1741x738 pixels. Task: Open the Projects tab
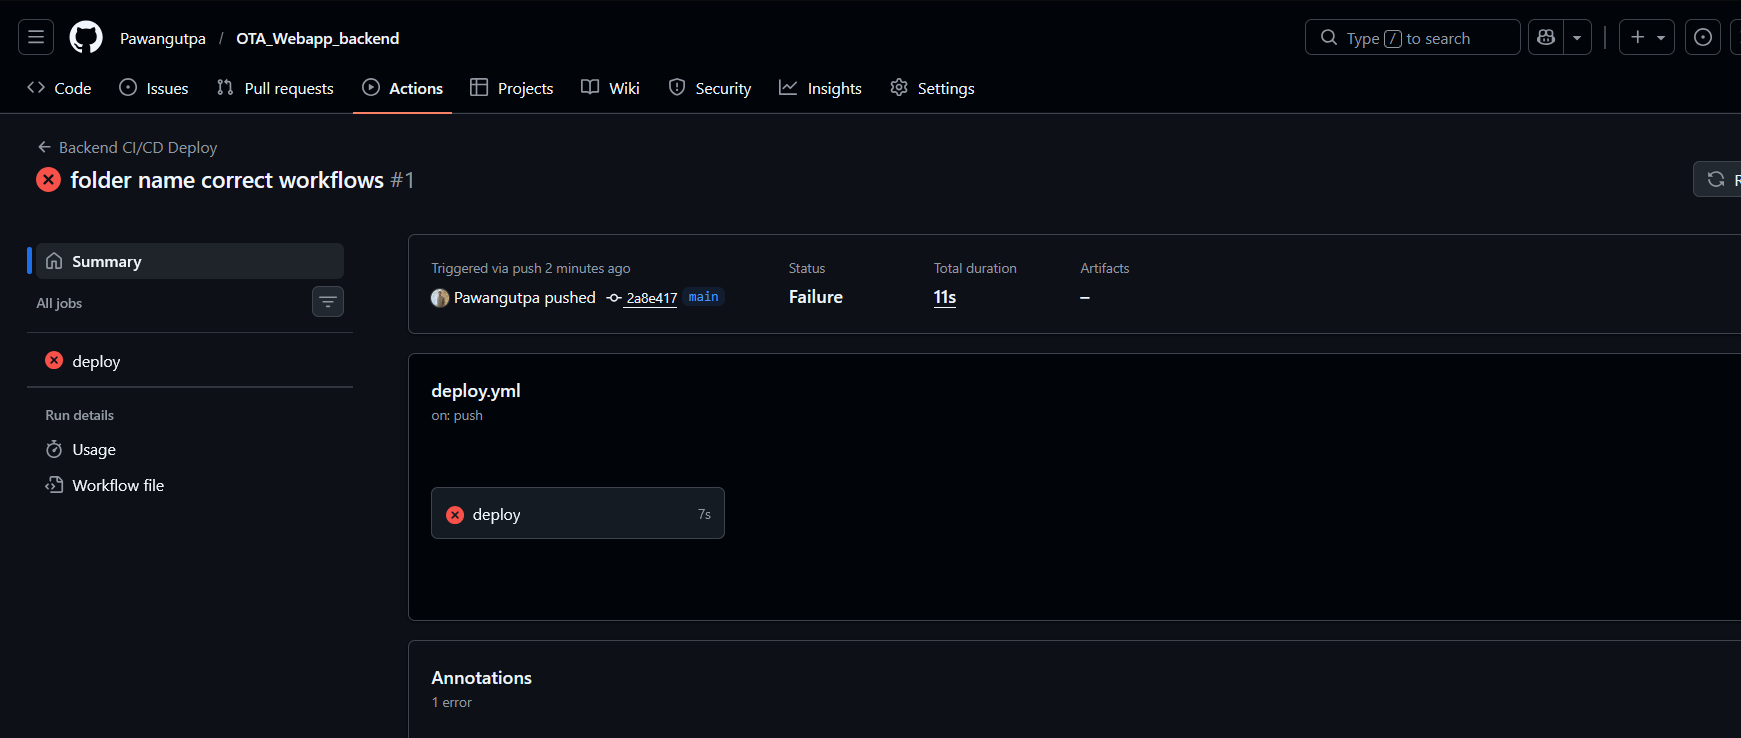(x=512, y=88)
